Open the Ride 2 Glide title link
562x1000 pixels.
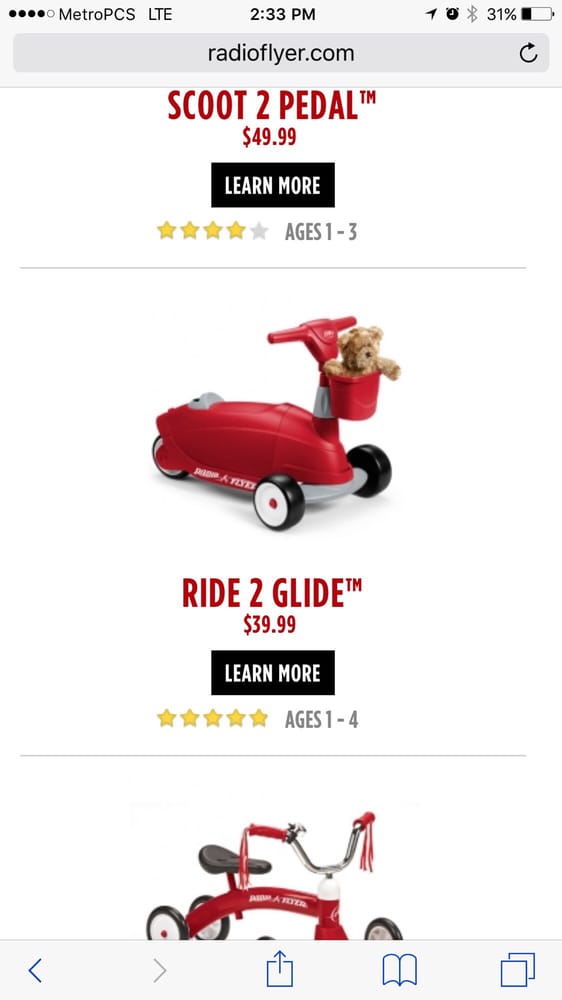point(272,593)
